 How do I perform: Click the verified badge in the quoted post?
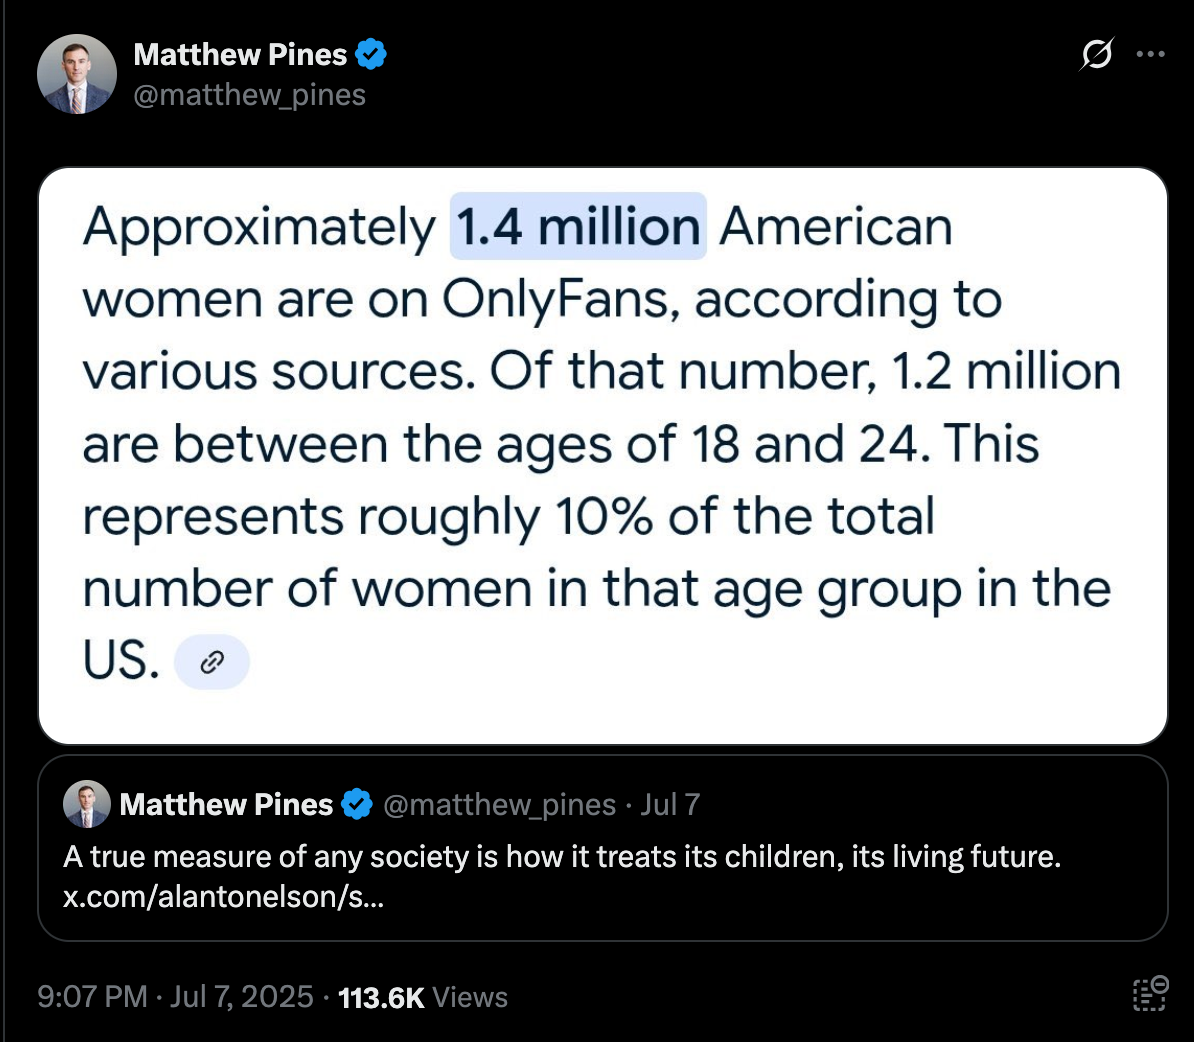[356, 804]
